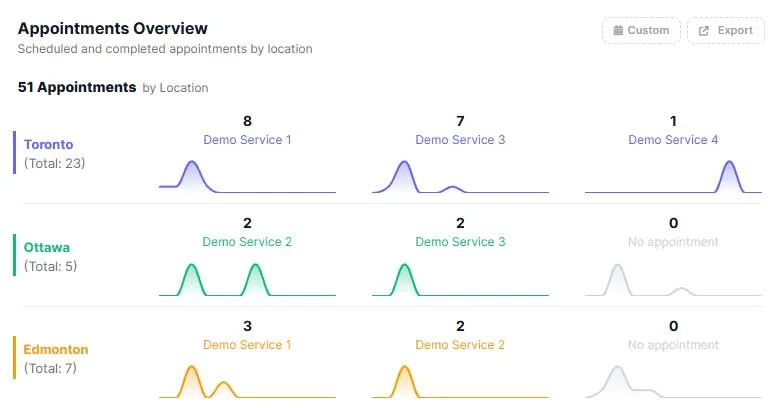Open Ottawa Demo Service 2 link
783x408 pixels.
pyautogui.click(x=247, y=242)
